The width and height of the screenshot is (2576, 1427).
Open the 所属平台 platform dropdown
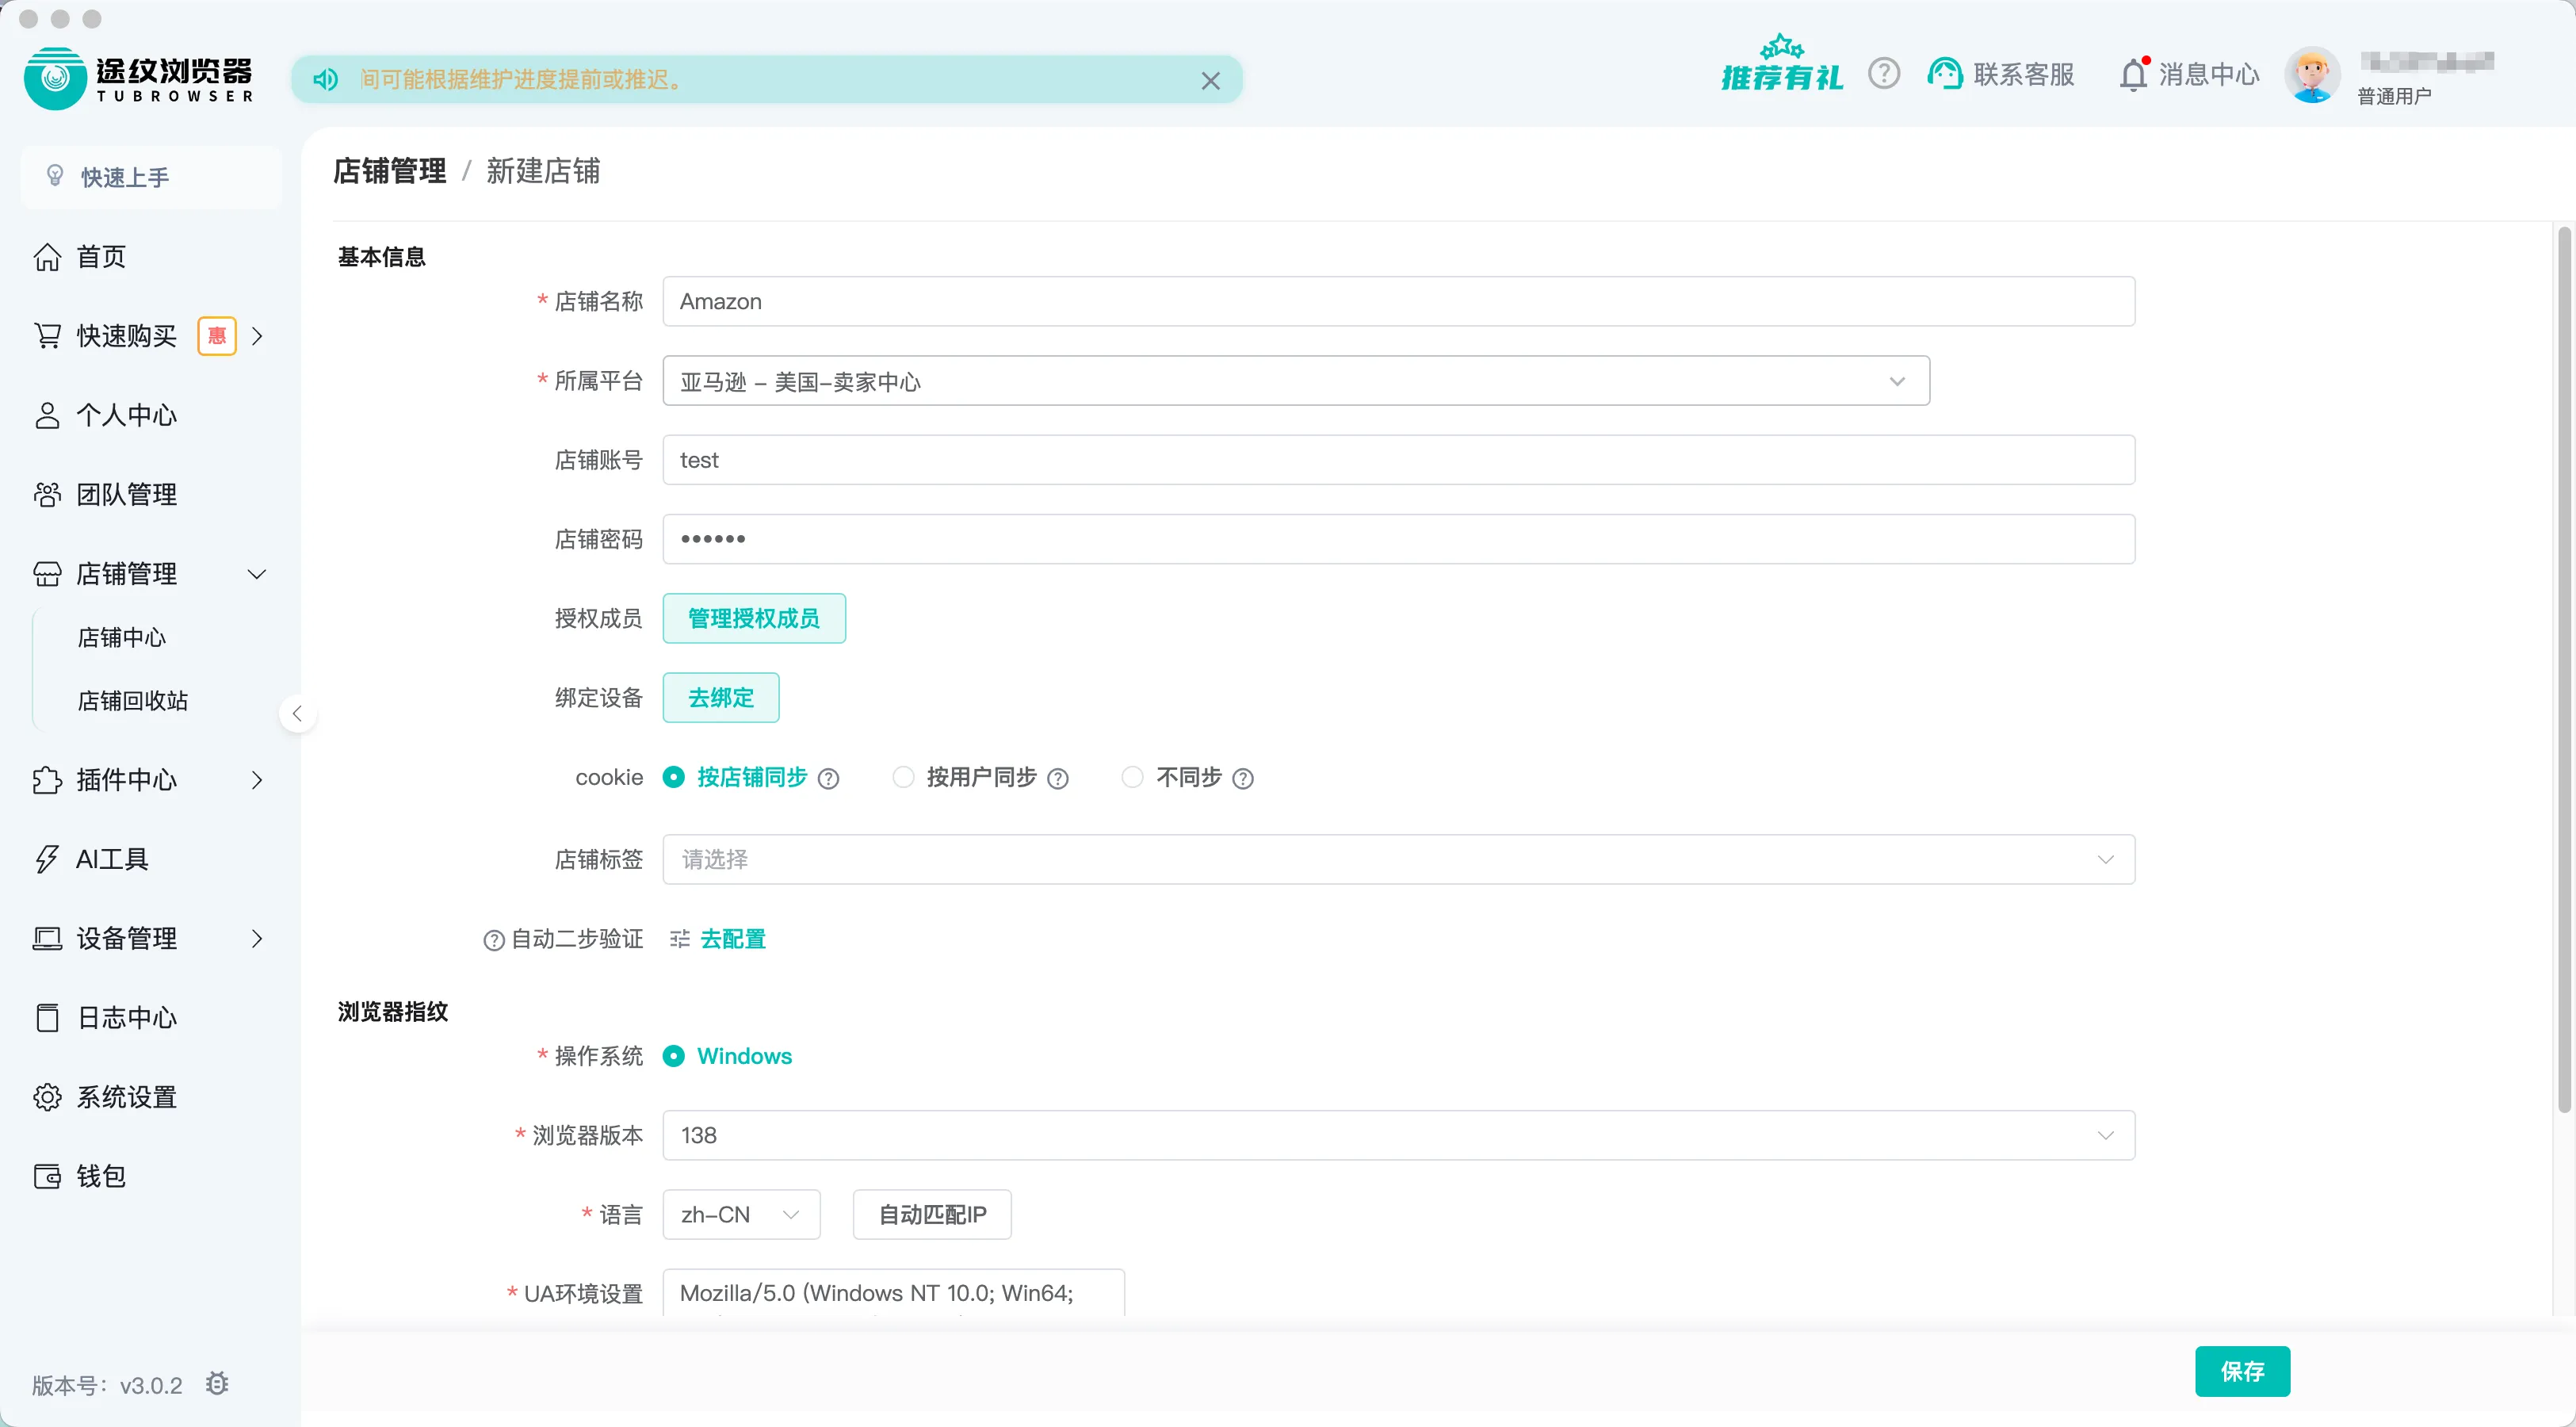pyautogui.click(x=1295, y=381)
